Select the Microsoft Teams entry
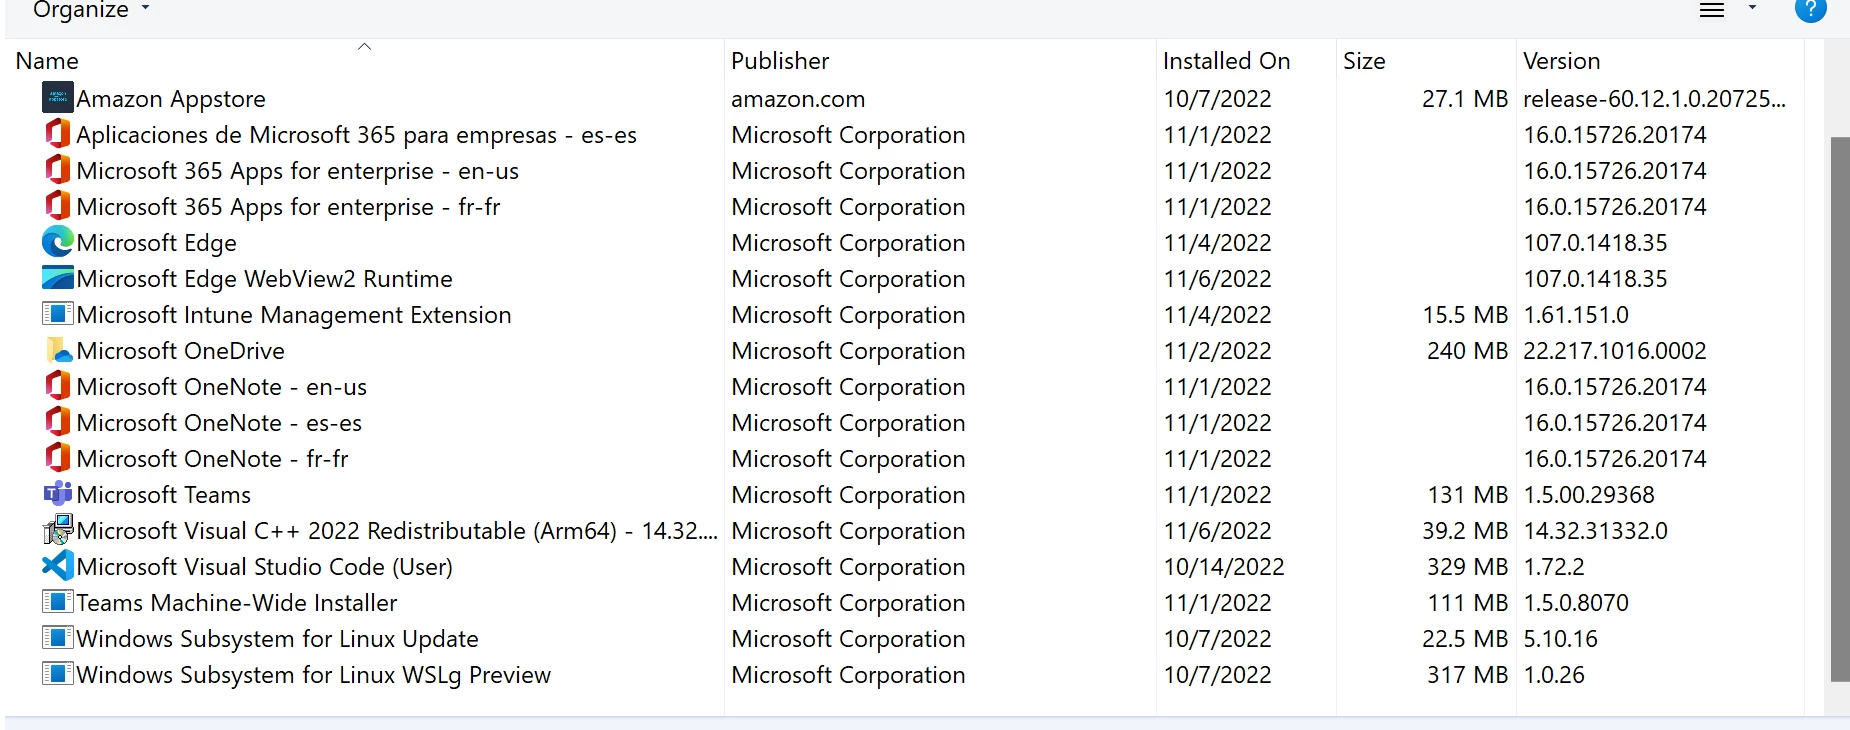The height and width of the screenshot is (730, 1850). pyautogui.click(x=163, y=495)
